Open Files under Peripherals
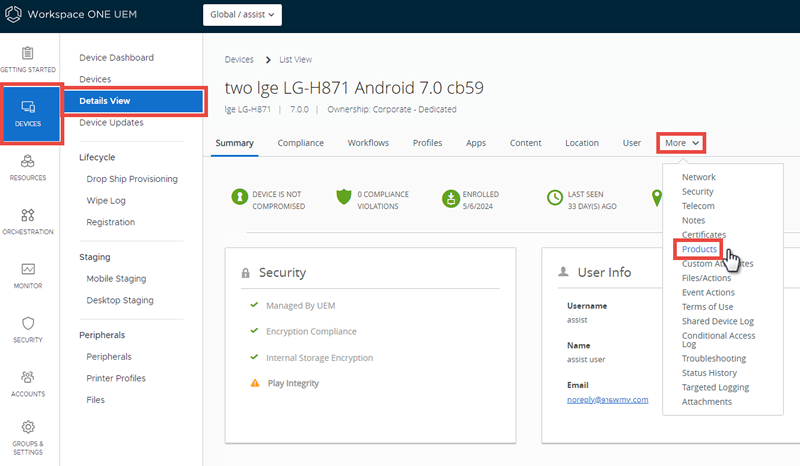Viewport: 800px width, 466px height. 95,400
